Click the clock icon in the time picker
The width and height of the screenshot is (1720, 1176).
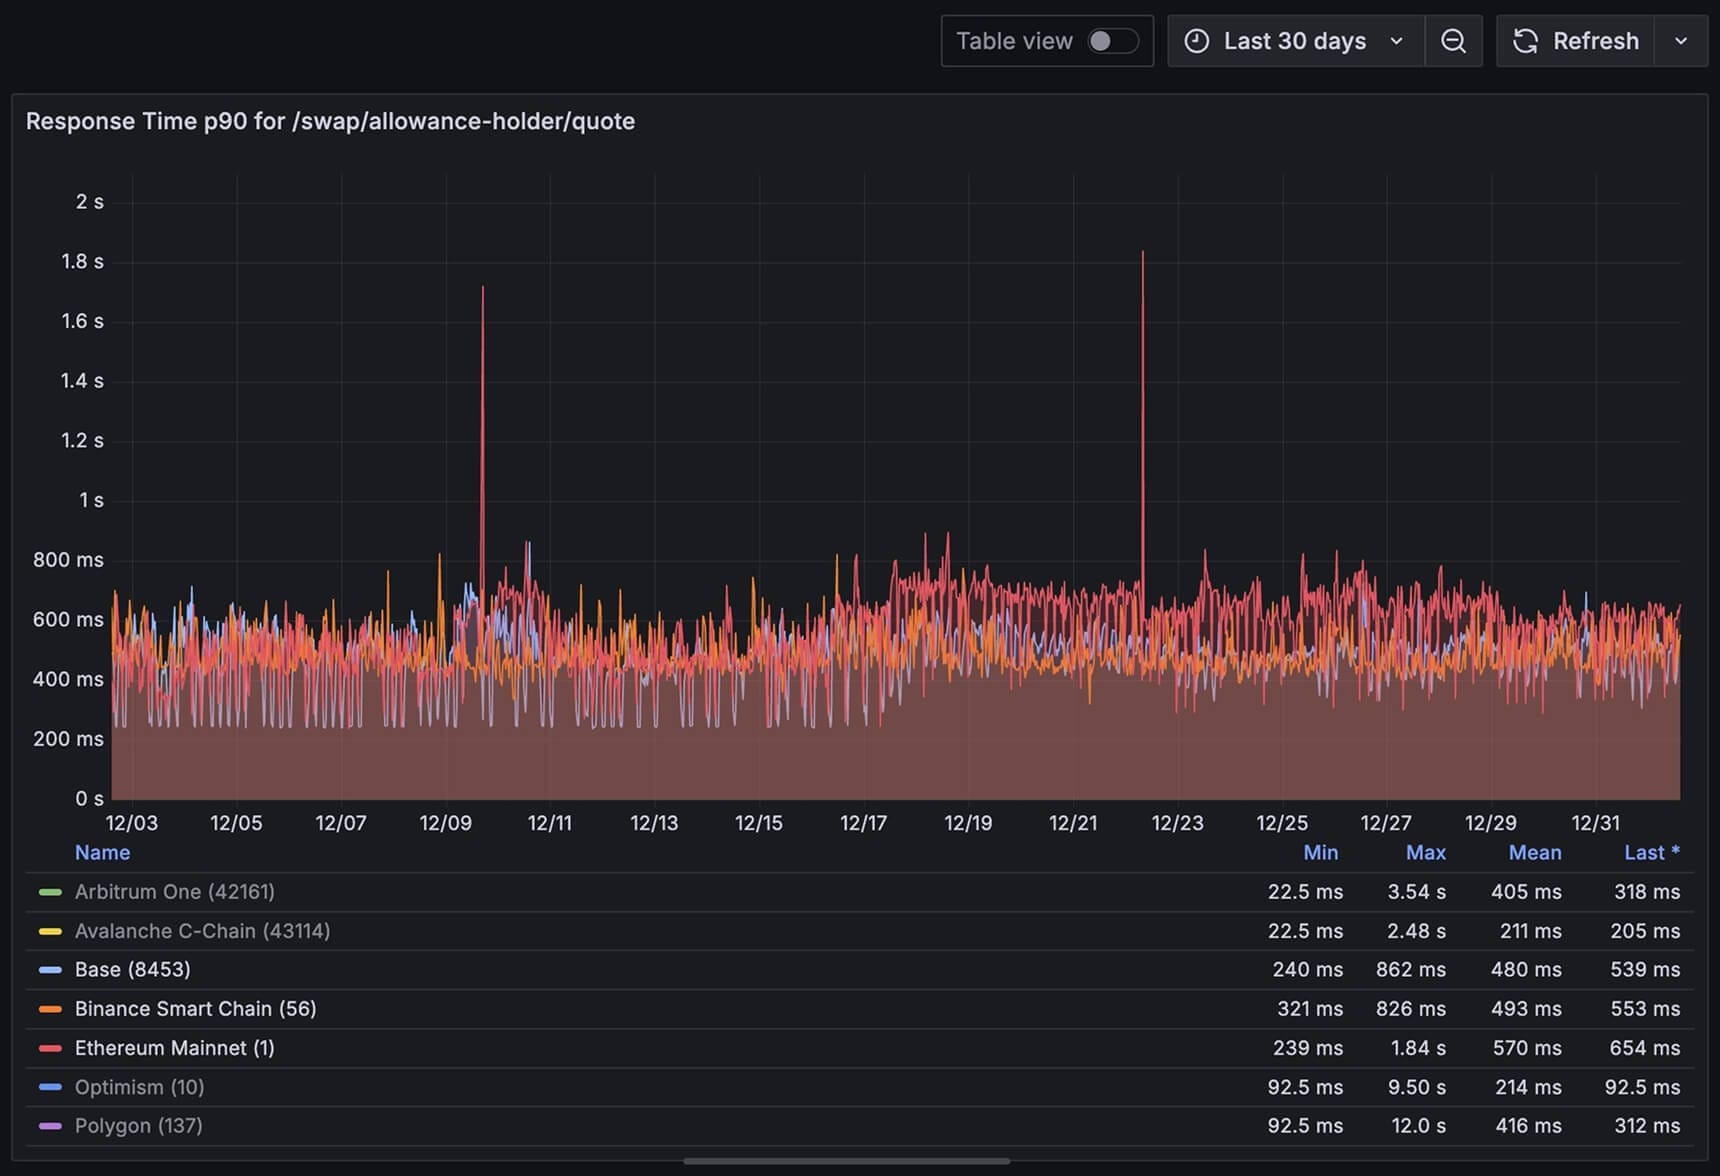pos(1199,41)
